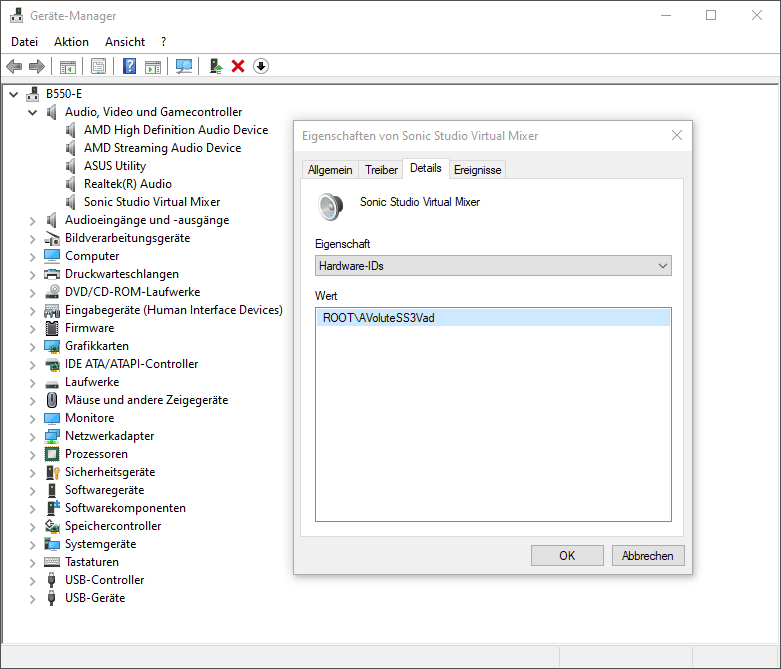
Task: Click the Mäuse und andere Zeigegeräte mouse icon
Action: point(52,400)
